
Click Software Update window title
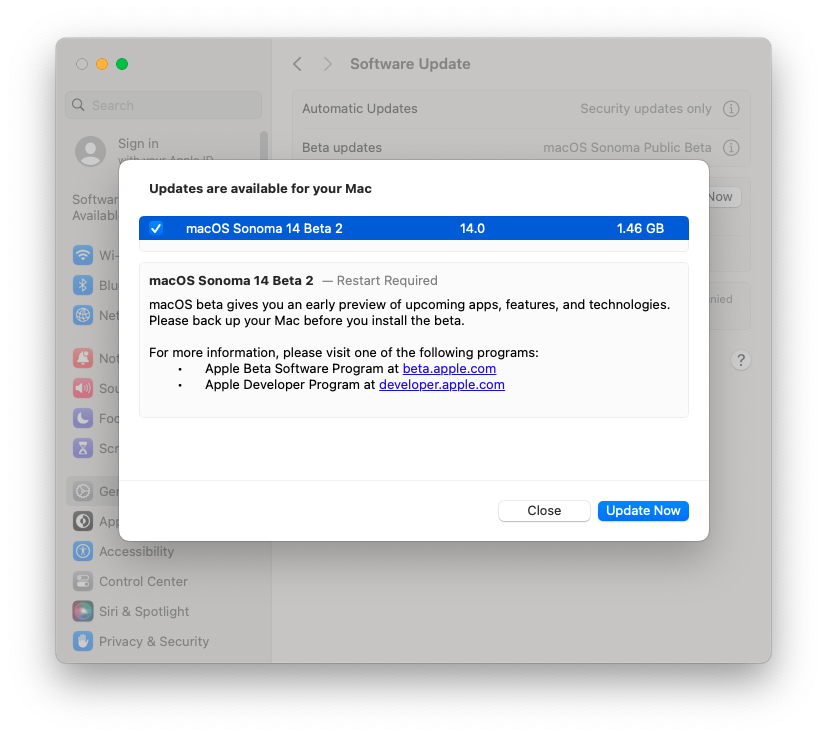click(x=410, y=64)
